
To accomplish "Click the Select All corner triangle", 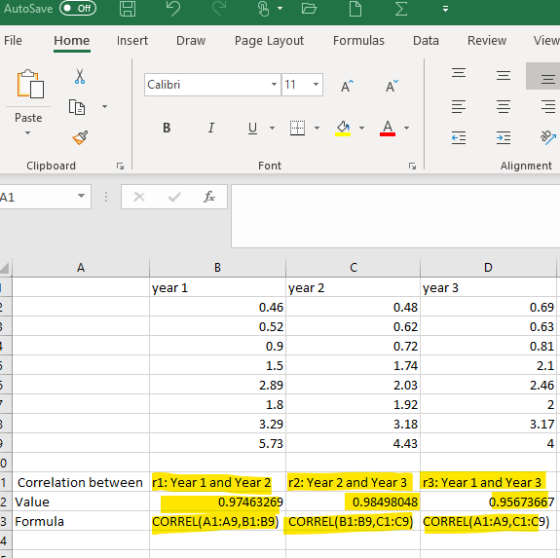I will tap(5, 268).
